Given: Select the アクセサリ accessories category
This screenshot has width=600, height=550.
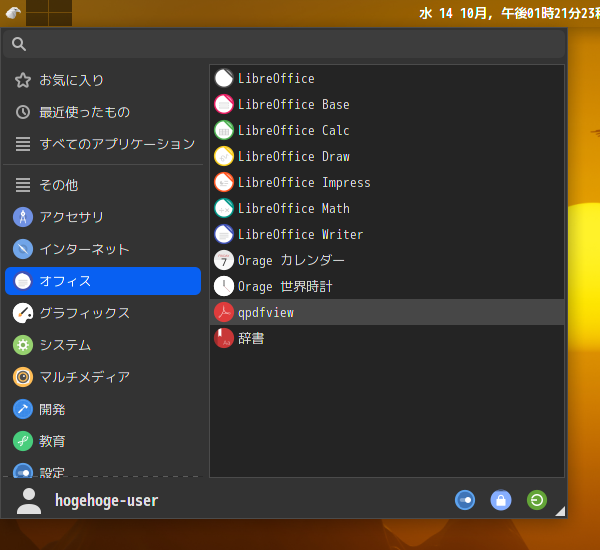Looking at the screenshot, I should click(x=103, y=217).
